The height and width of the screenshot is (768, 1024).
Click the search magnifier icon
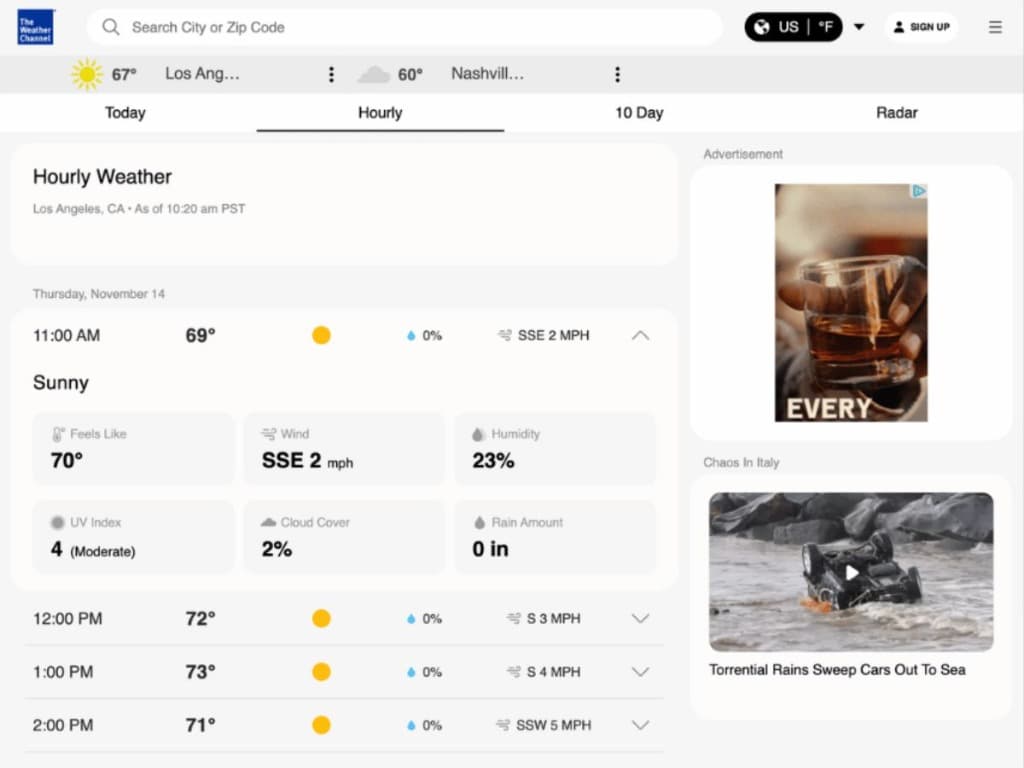tap(111, 27)
